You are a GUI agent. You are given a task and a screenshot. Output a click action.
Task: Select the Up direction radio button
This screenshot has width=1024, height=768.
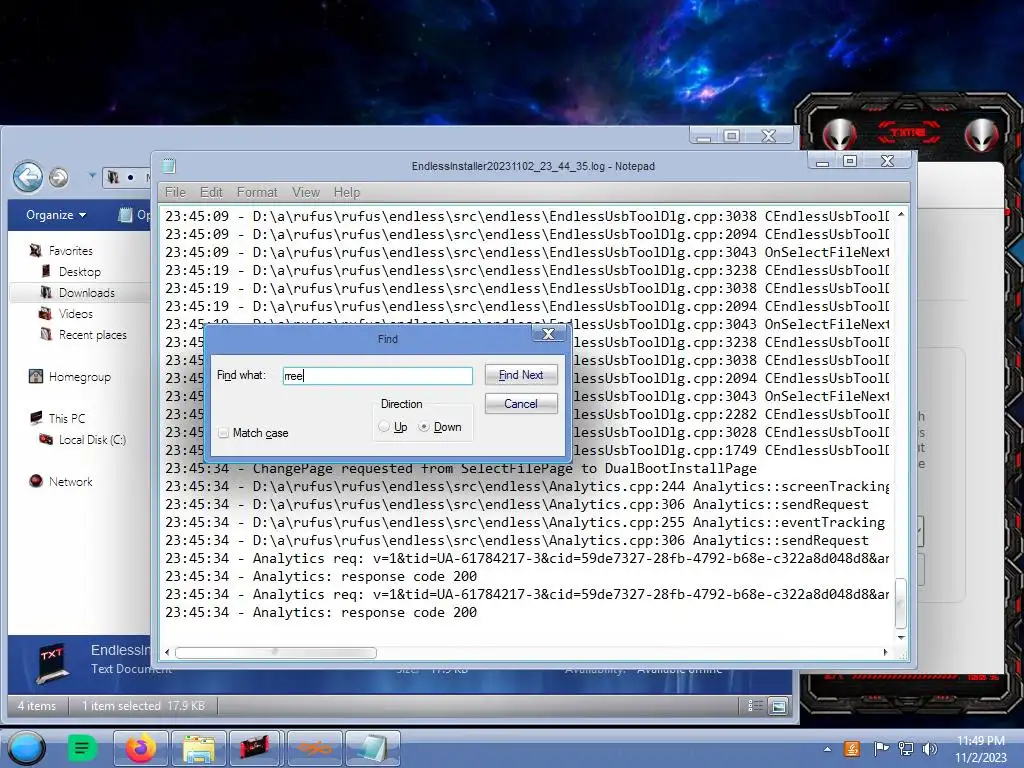point(384,426)
